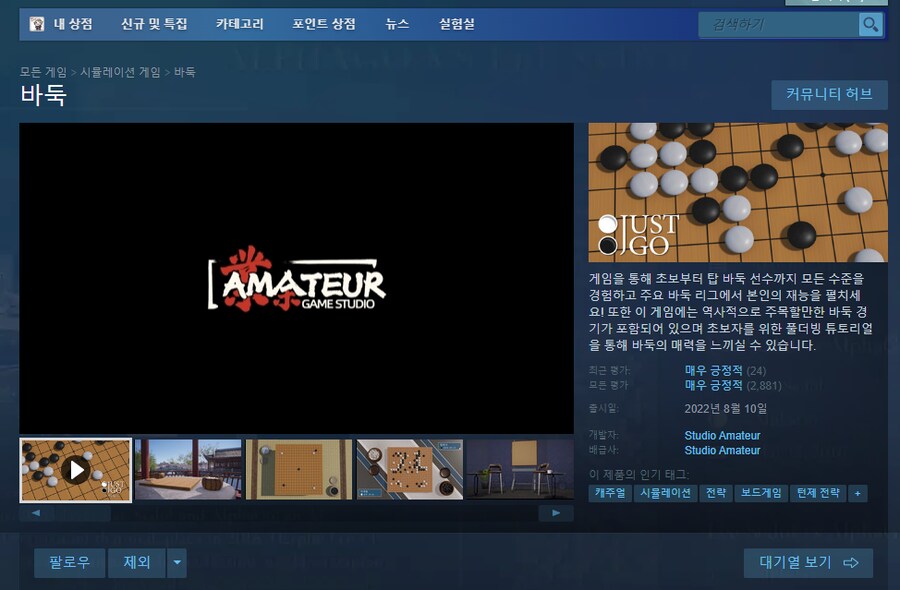Click the 팔로우 button
This screenshot has height=590, width=900.
[69, 562]
